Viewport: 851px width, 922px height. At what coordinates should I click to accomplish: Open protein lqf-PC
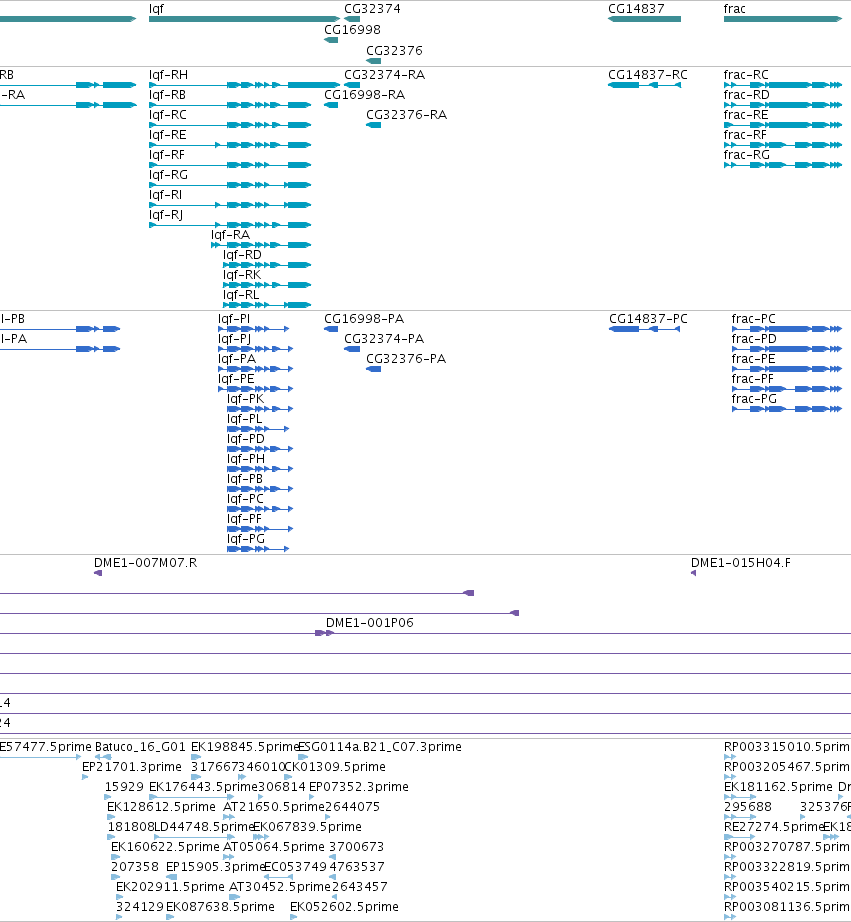coord(245,499)
